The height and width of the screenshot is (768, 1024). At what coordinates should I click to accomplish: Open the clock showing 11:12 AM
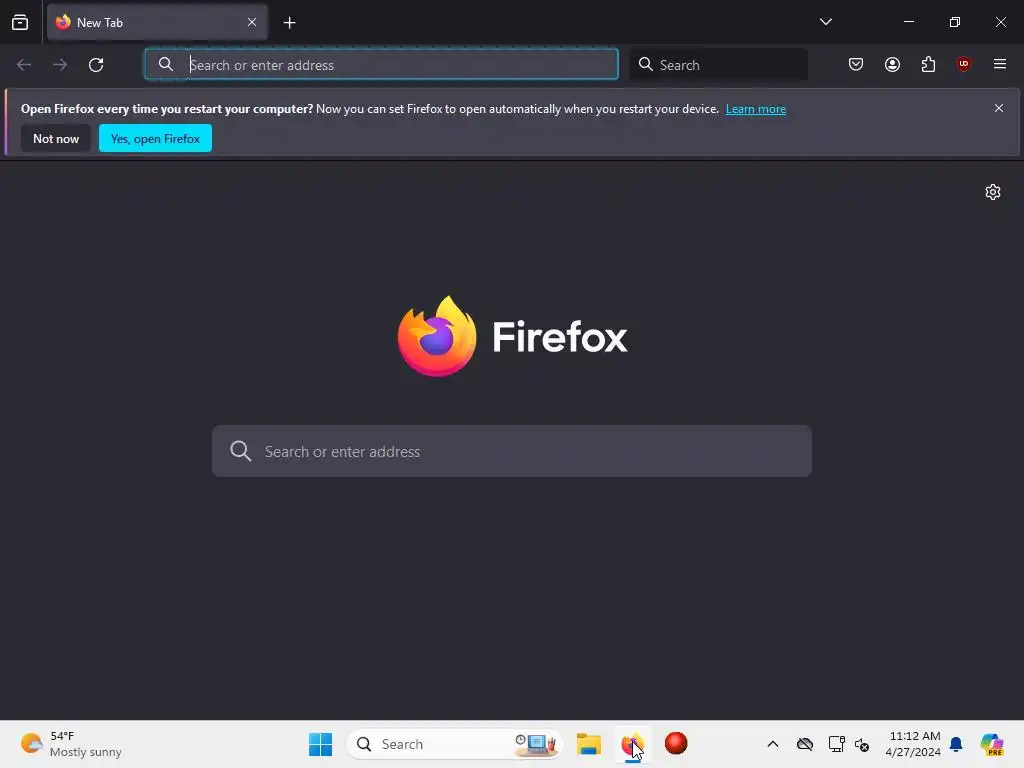point(913,744)
